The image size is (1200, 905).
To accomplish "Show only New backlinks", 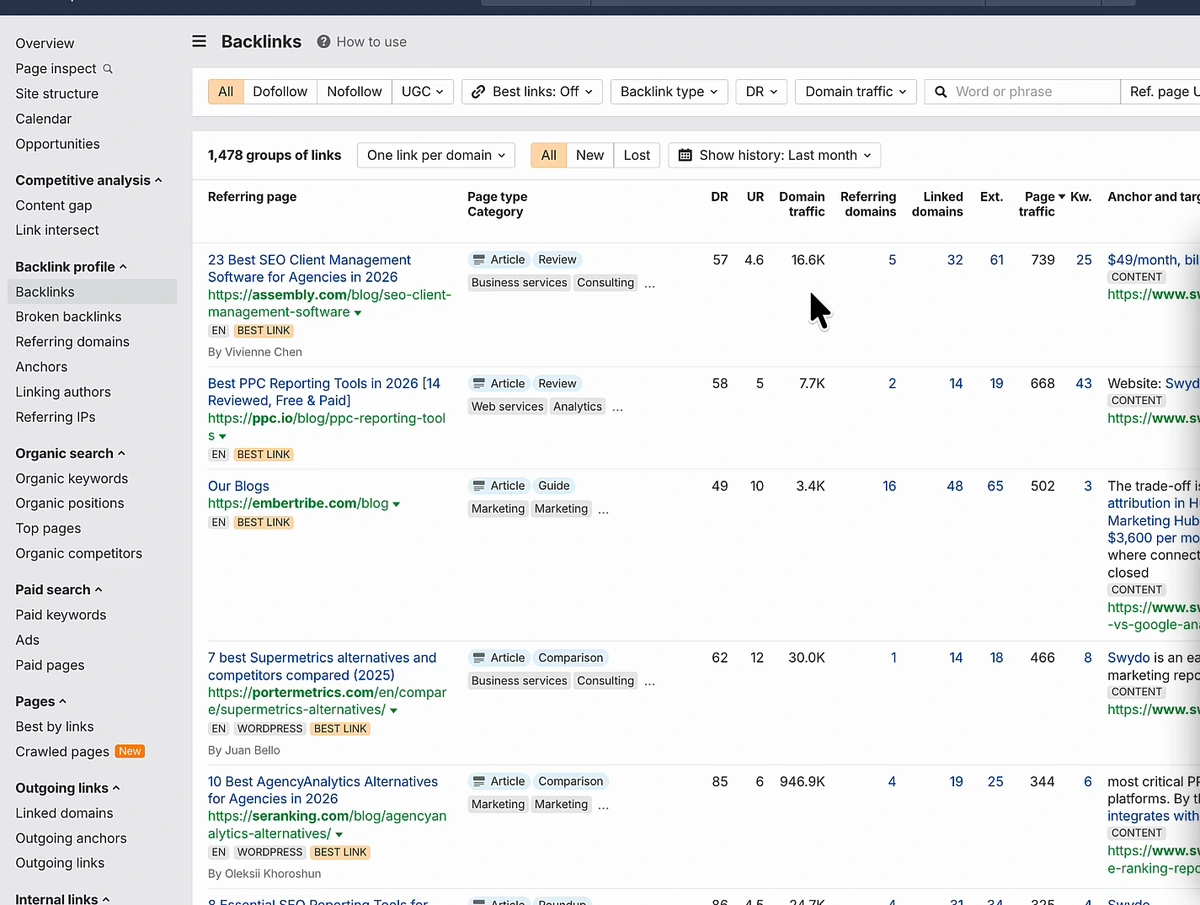I will pos(590,155).
